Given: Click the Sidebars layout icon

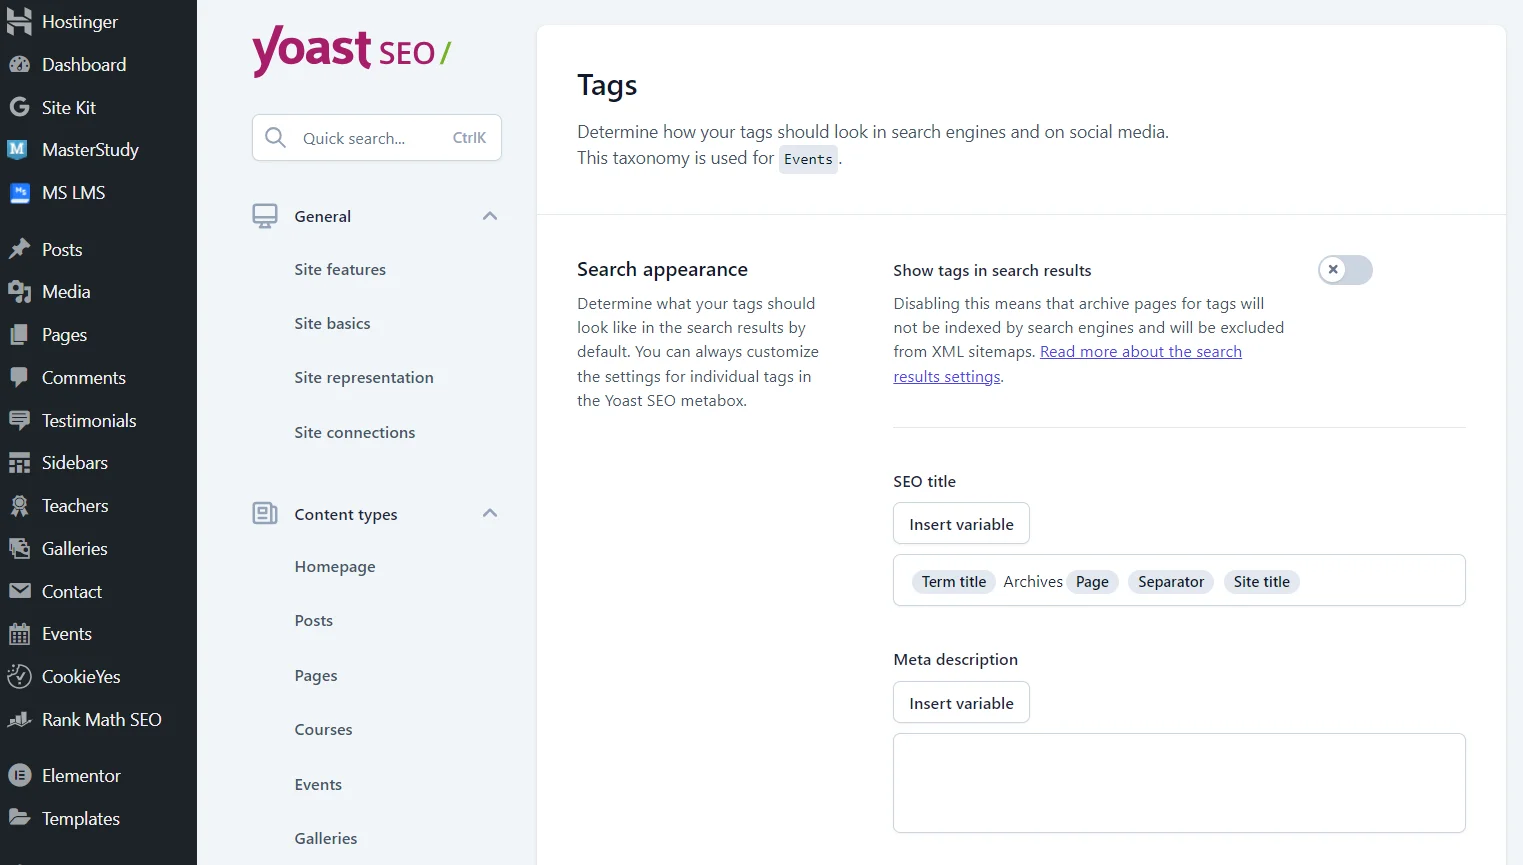Looking at the screenshot, I should point(19,462).
